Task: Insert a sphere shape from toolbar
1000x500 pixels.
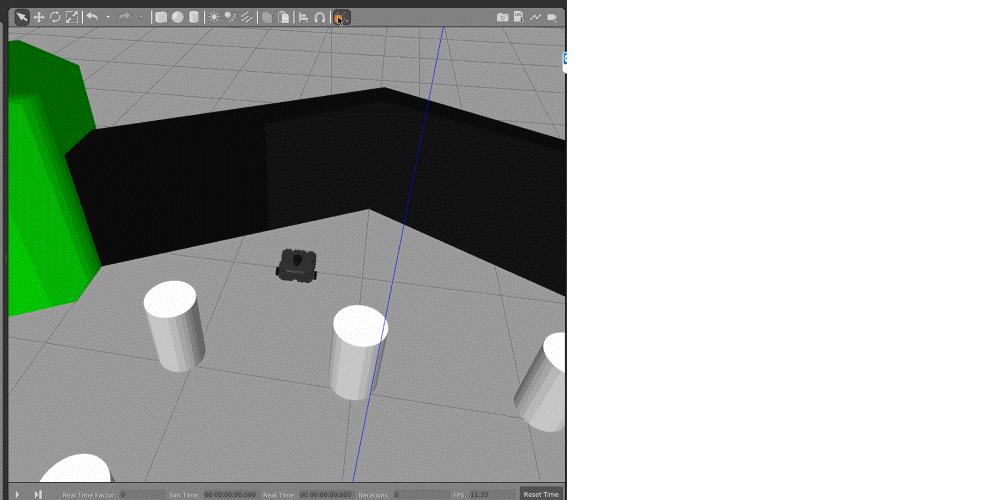Action: tap(177, 17)
